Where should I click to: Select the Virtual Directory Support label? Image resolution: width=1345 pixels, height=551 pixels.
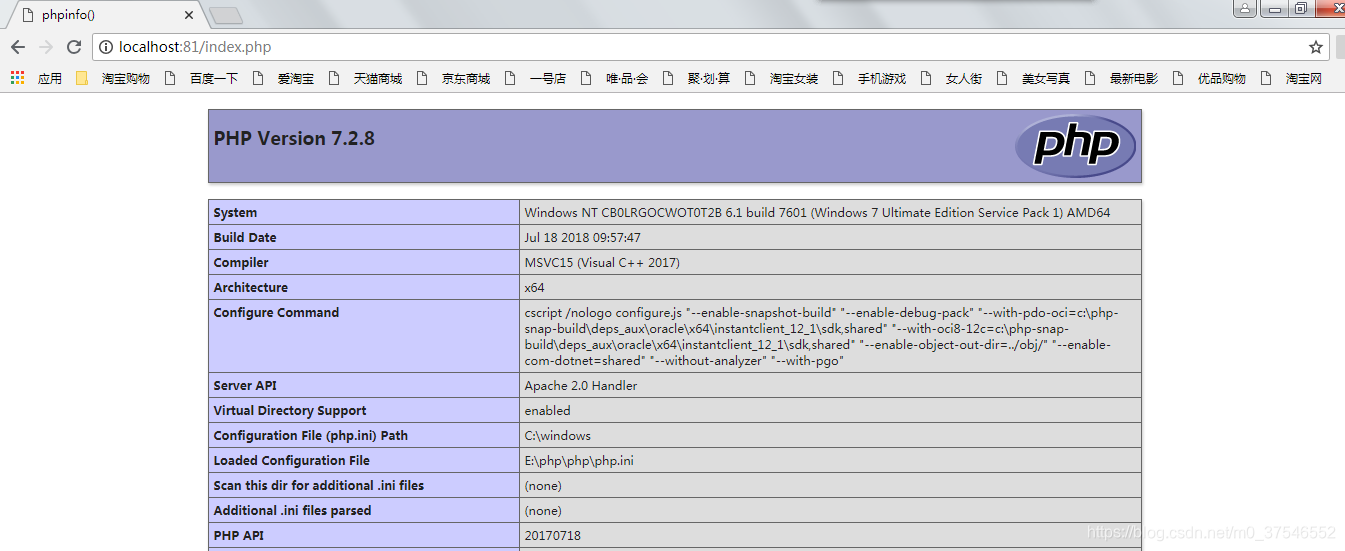290,410
